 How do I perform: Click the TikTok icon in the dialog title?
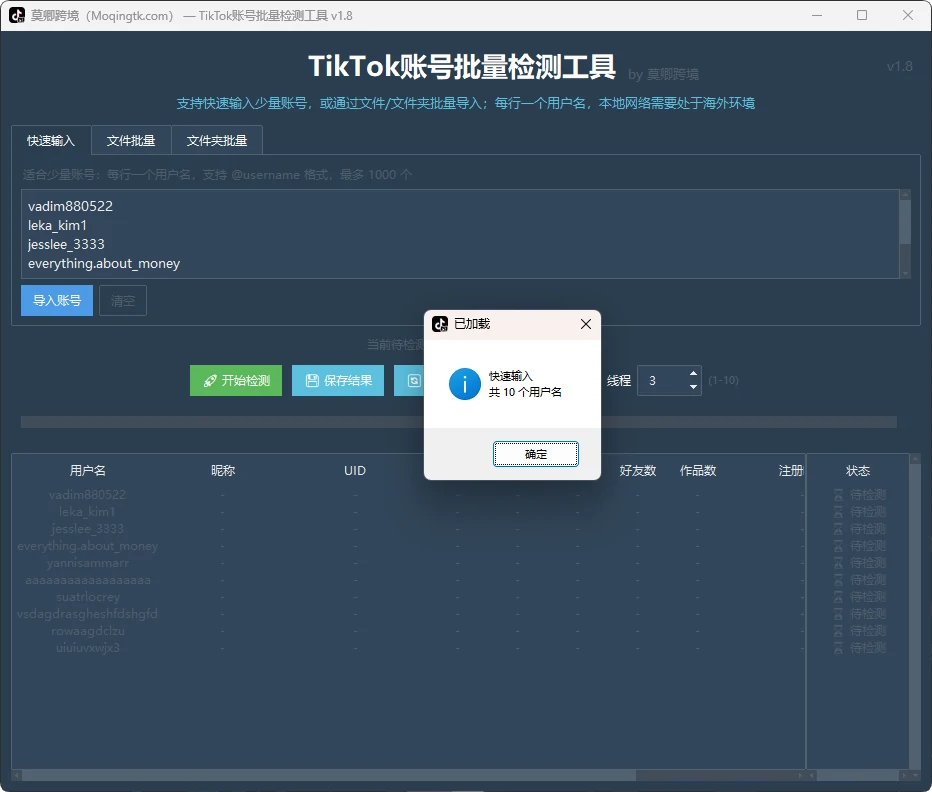point(440,324)
